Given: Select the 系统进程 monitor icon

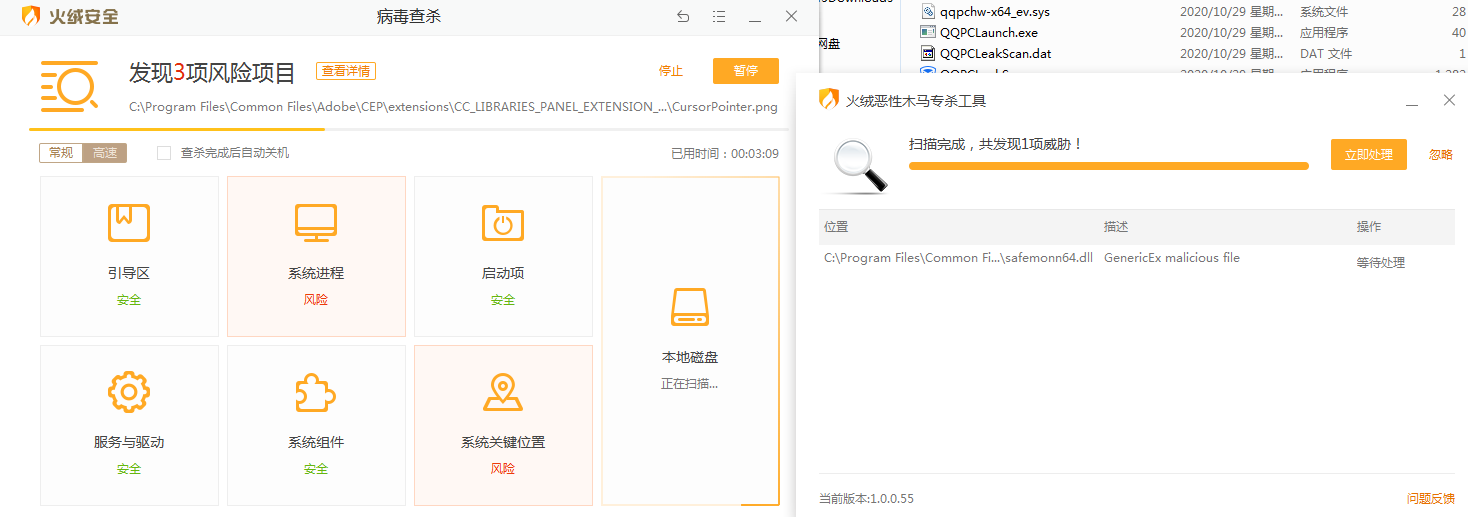Looking at the screenshot, I should (x=316, y=223).
